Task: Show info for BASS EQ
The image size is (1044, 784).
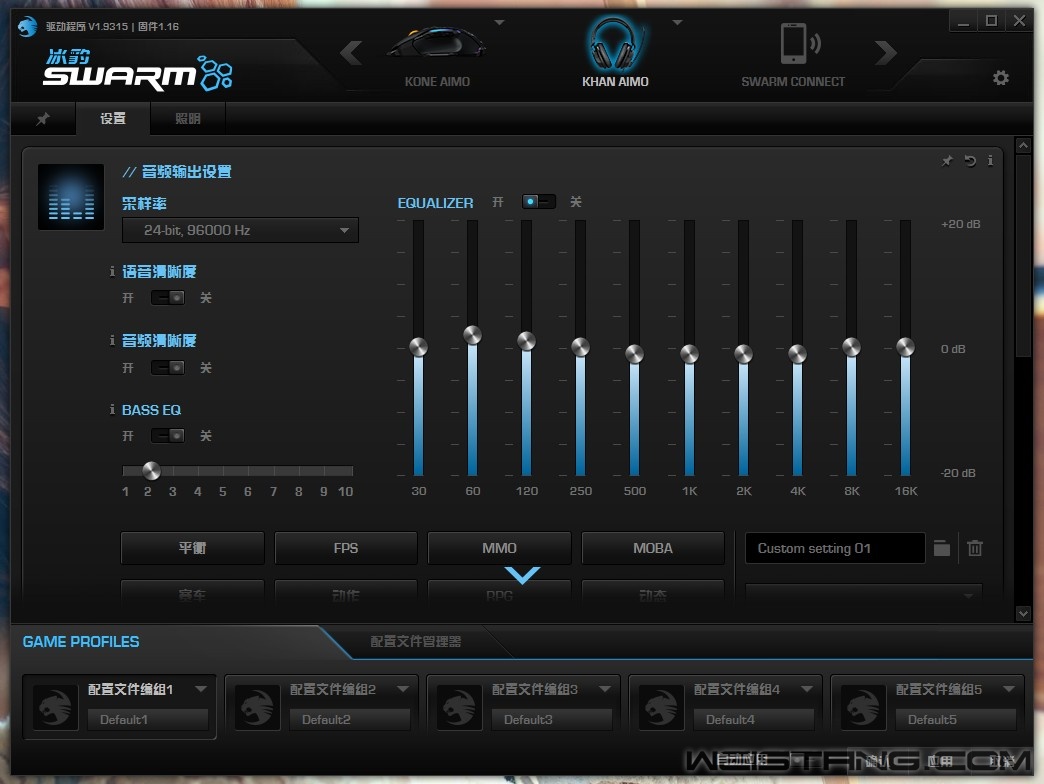Action: 112,409
